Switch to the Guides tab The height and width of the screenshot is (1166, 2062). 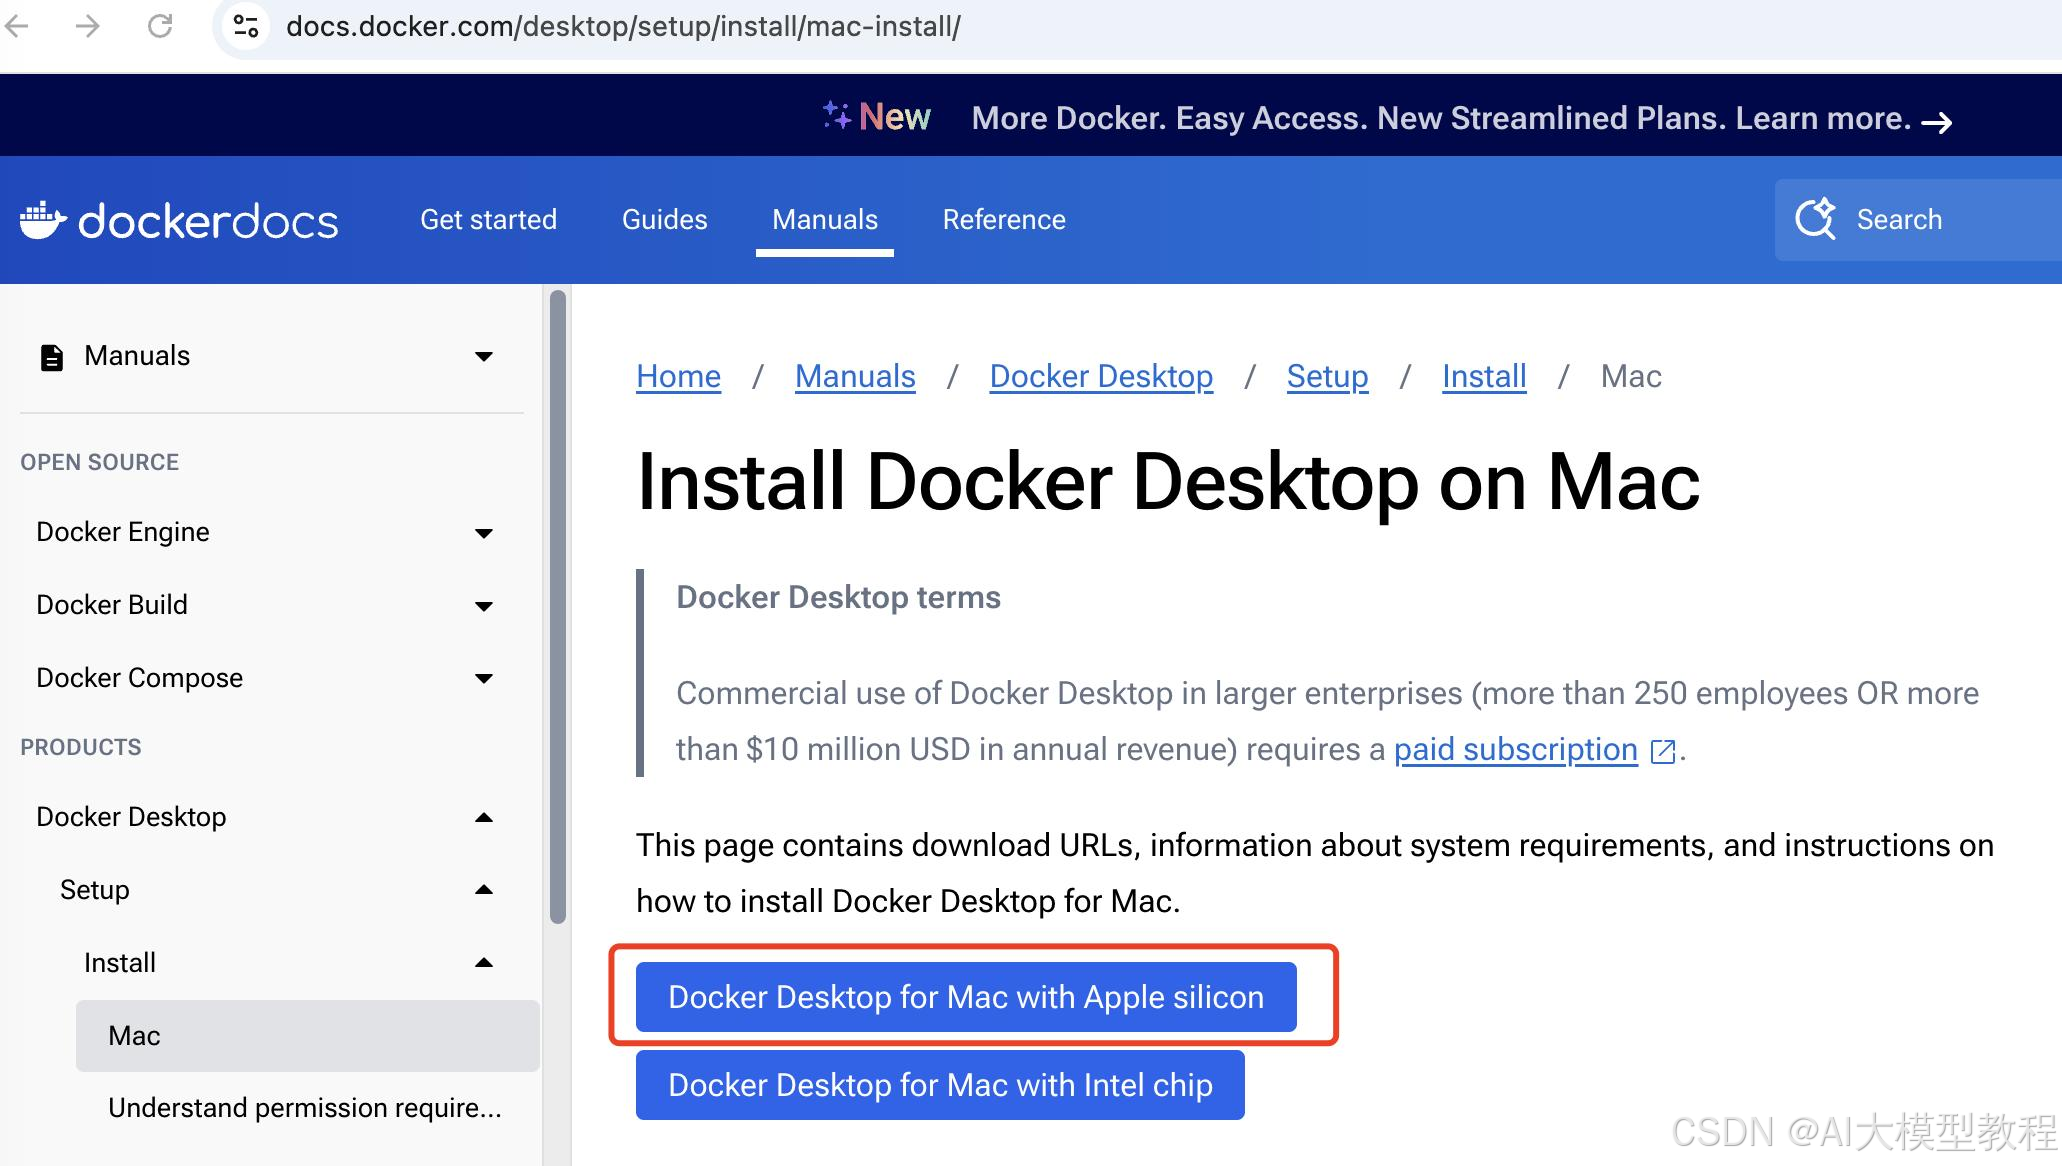pyautogui.click(x=664, y=220)
